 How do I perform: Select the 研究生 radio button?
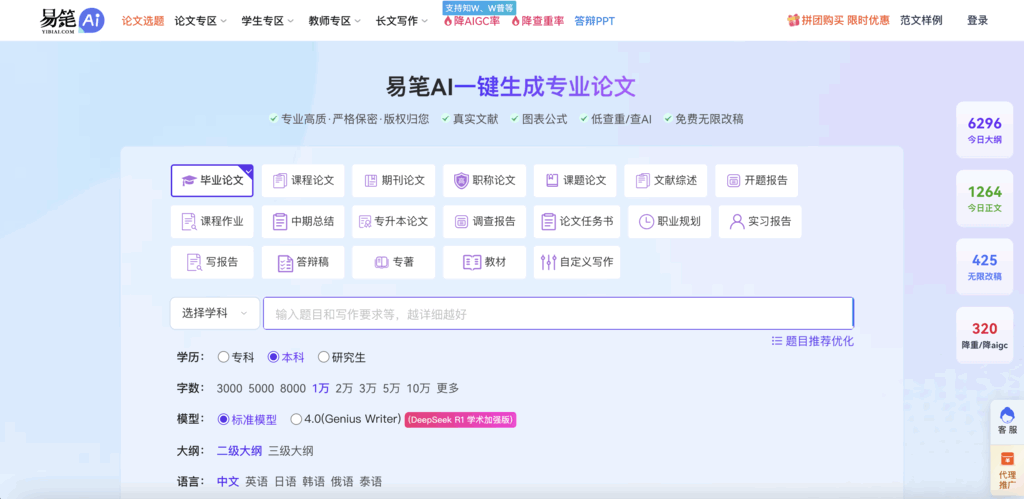[324, 357]
